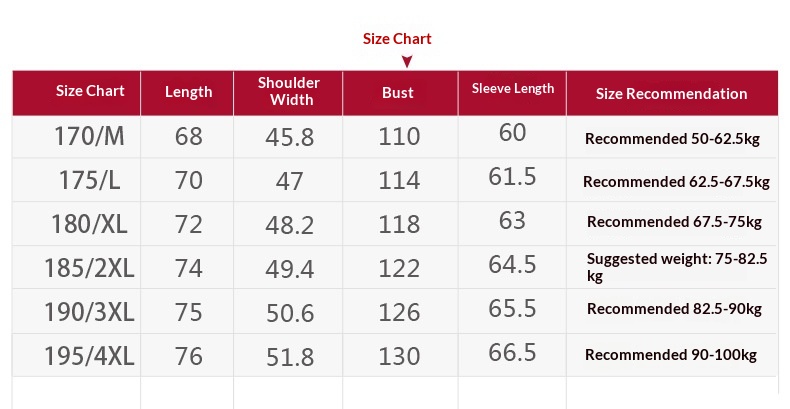Screen dimensions: 790x409
Task: Click the Recommended 90-100kg text
Action: pyautogui.click(x=671, y=355)
